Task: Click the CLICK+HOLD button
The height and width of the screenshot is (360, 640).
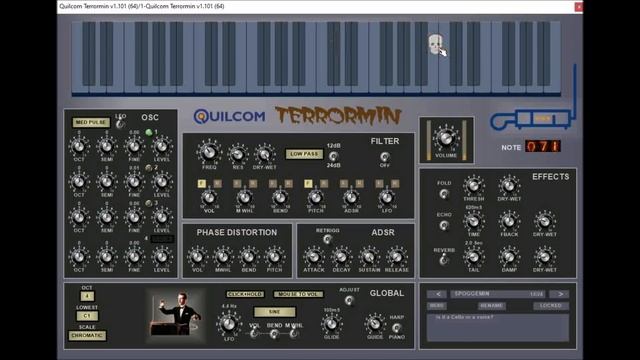Action: pos(245,294)
